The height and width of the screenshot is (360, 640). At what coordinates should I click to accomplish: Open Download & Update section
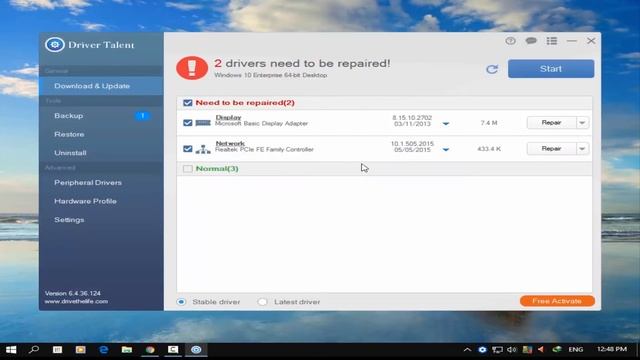101,86
